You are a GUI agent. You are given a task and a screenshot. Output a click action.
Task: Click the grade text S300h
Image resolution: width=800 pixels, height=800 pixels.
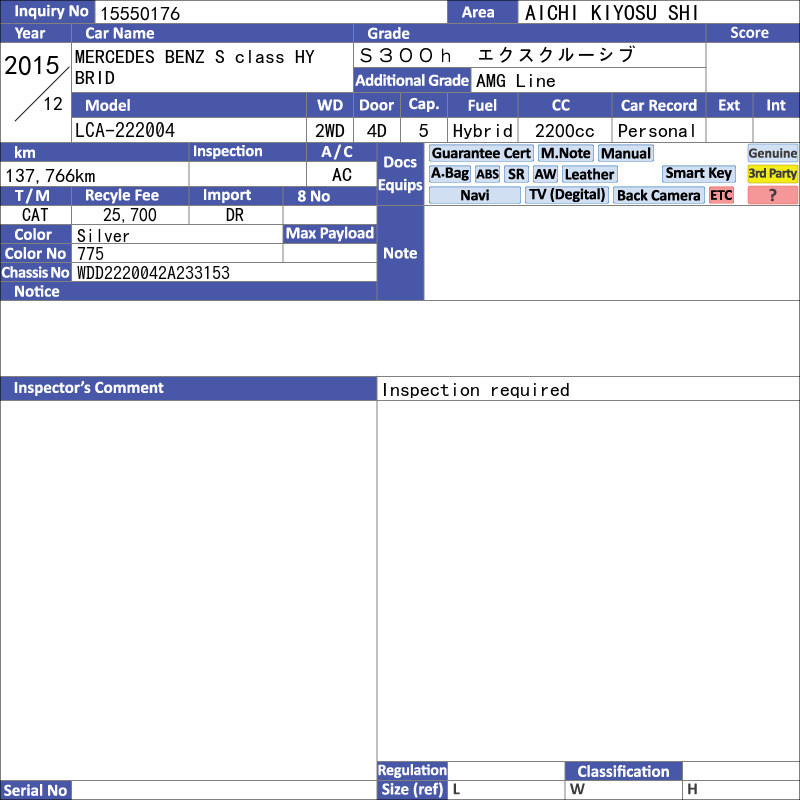click(x=405, y=55)
